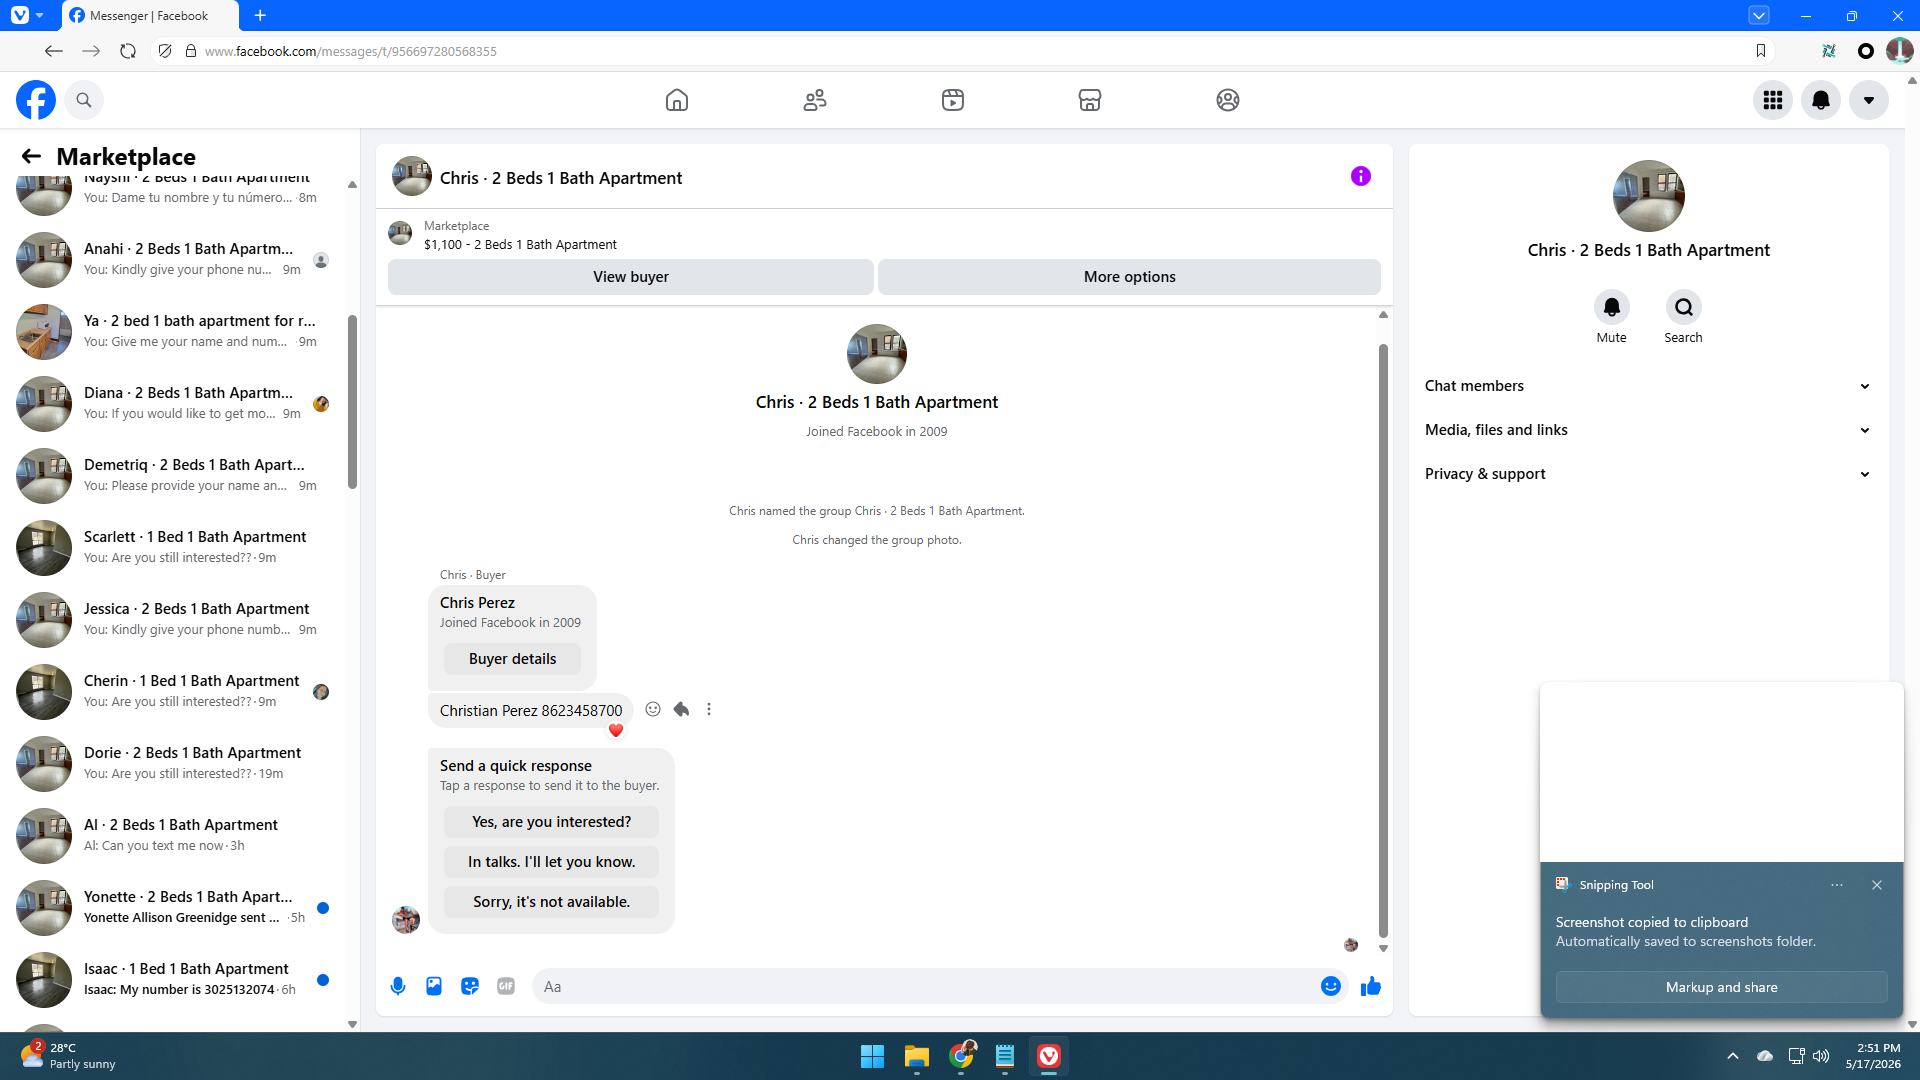Reload the page in browser toolbar
Screen dimensions: 1920x1080
(128, 51)
